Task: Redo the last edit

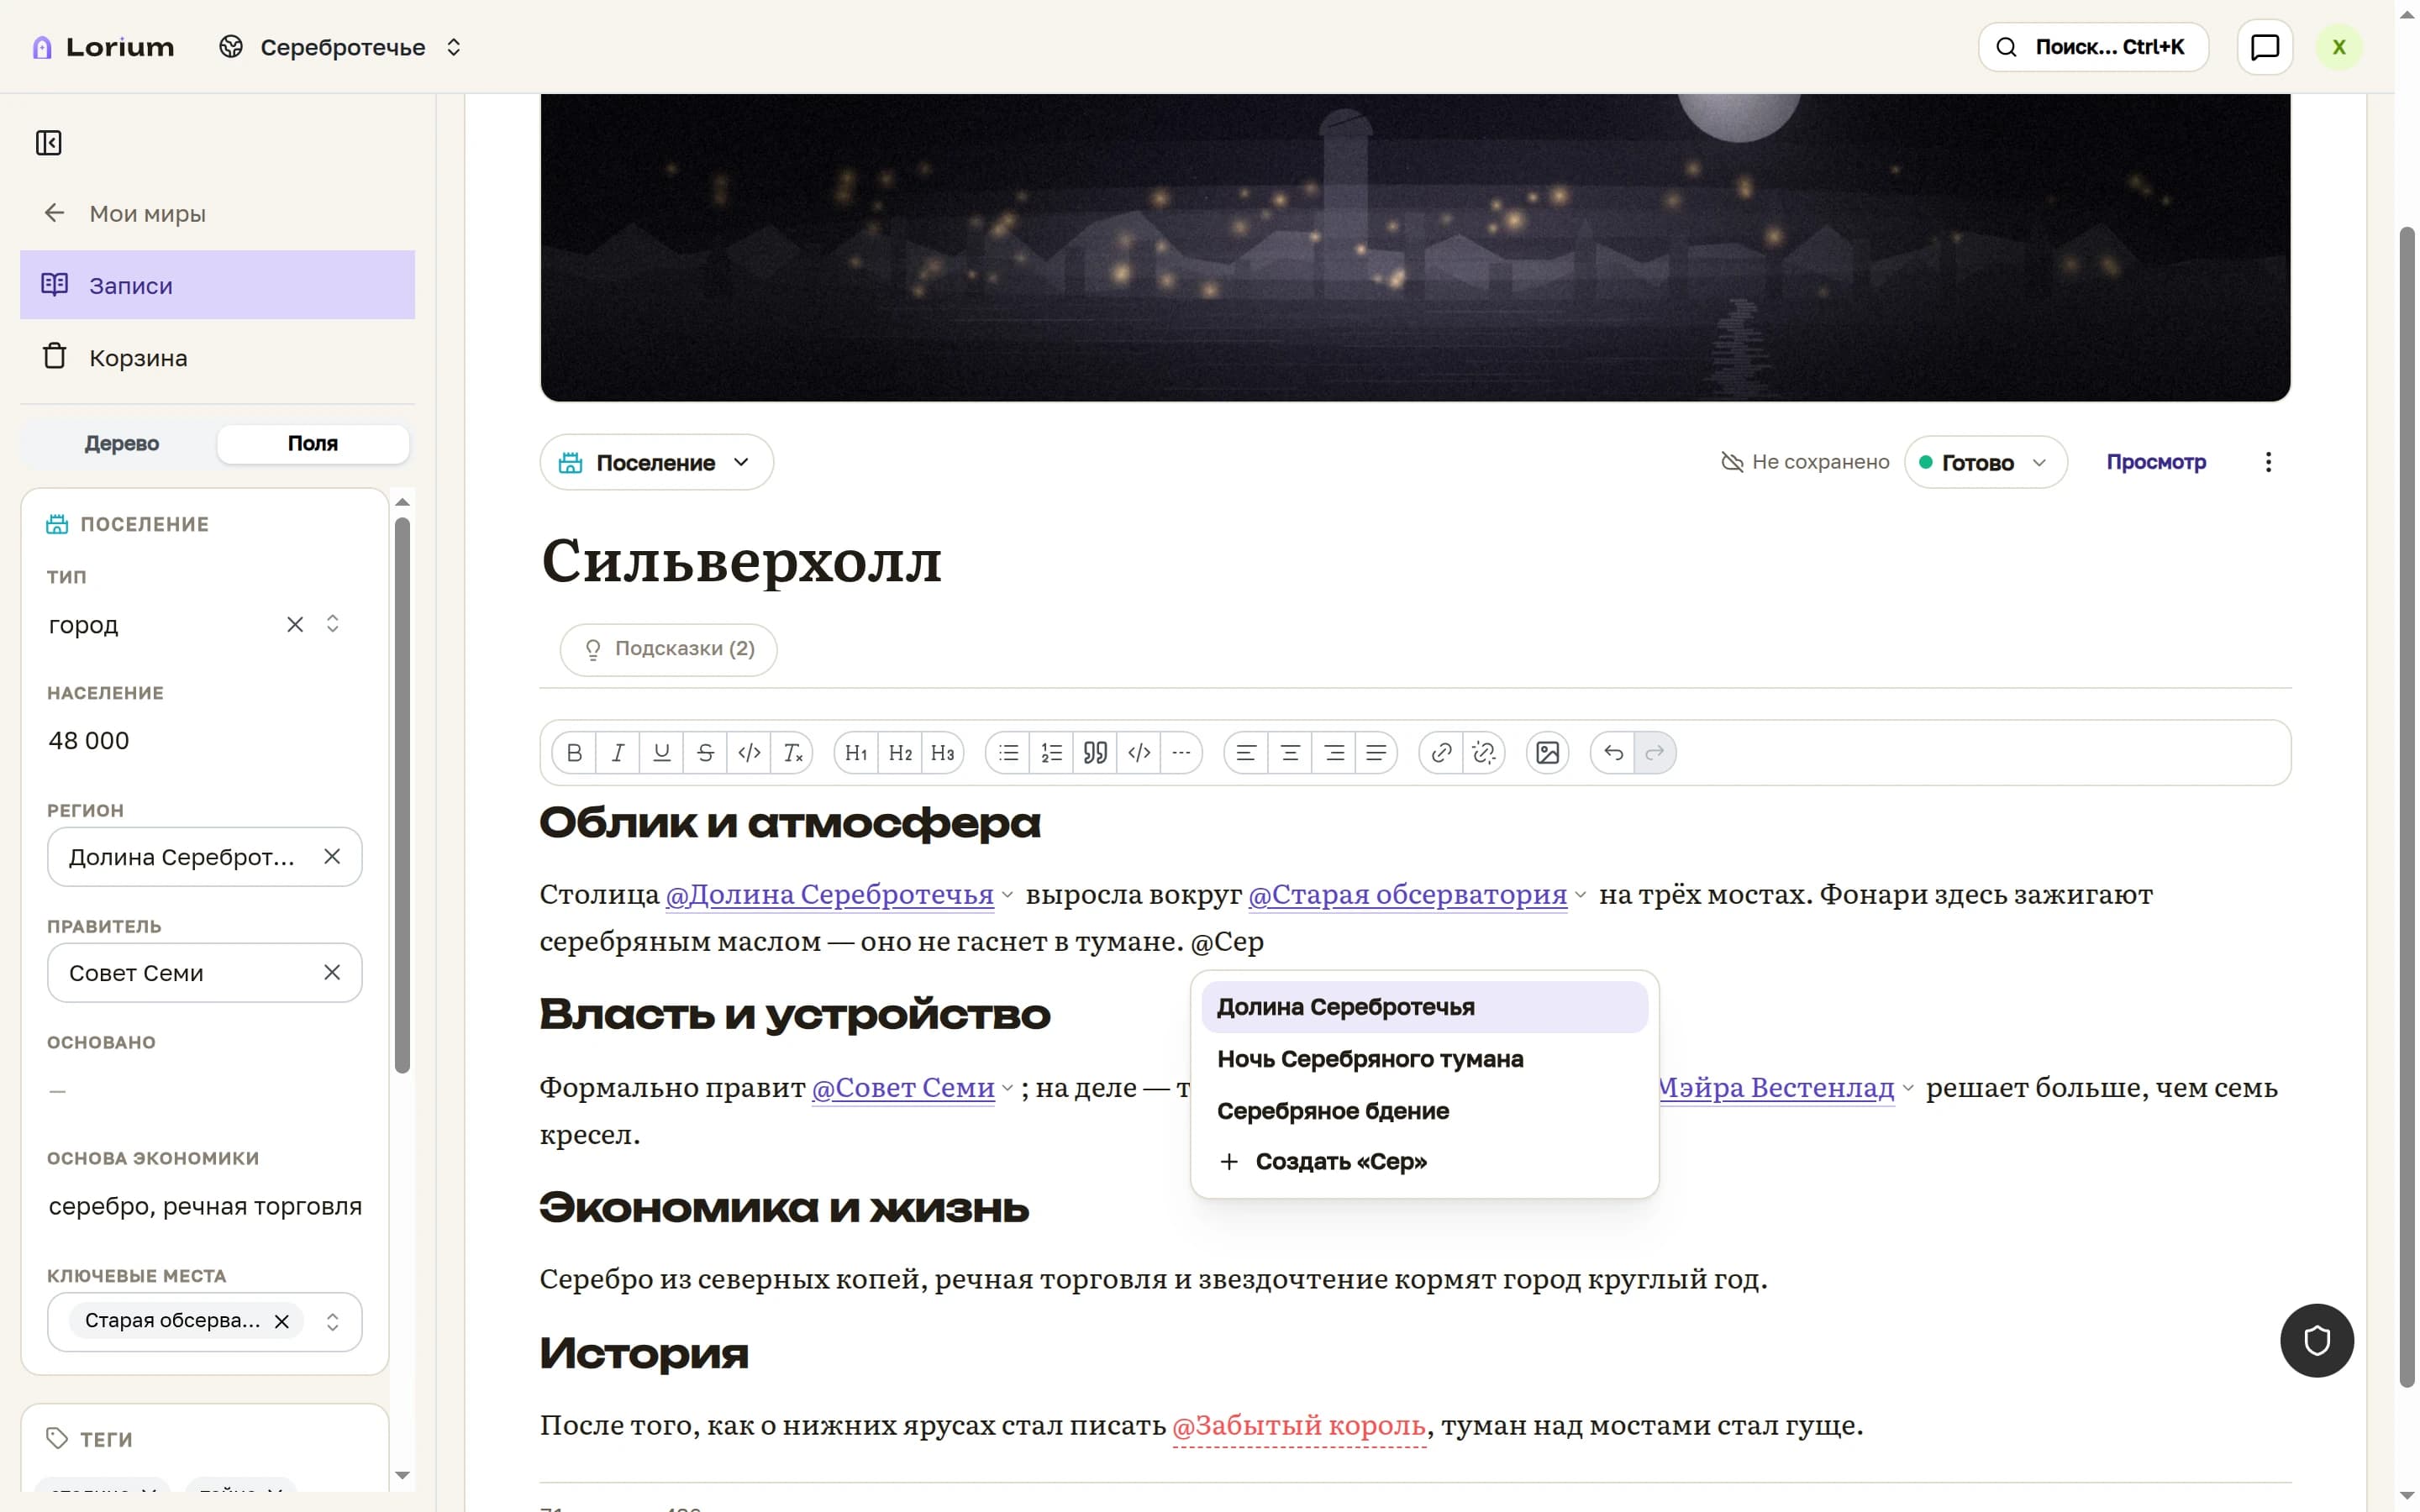Action: [1655, 753]
